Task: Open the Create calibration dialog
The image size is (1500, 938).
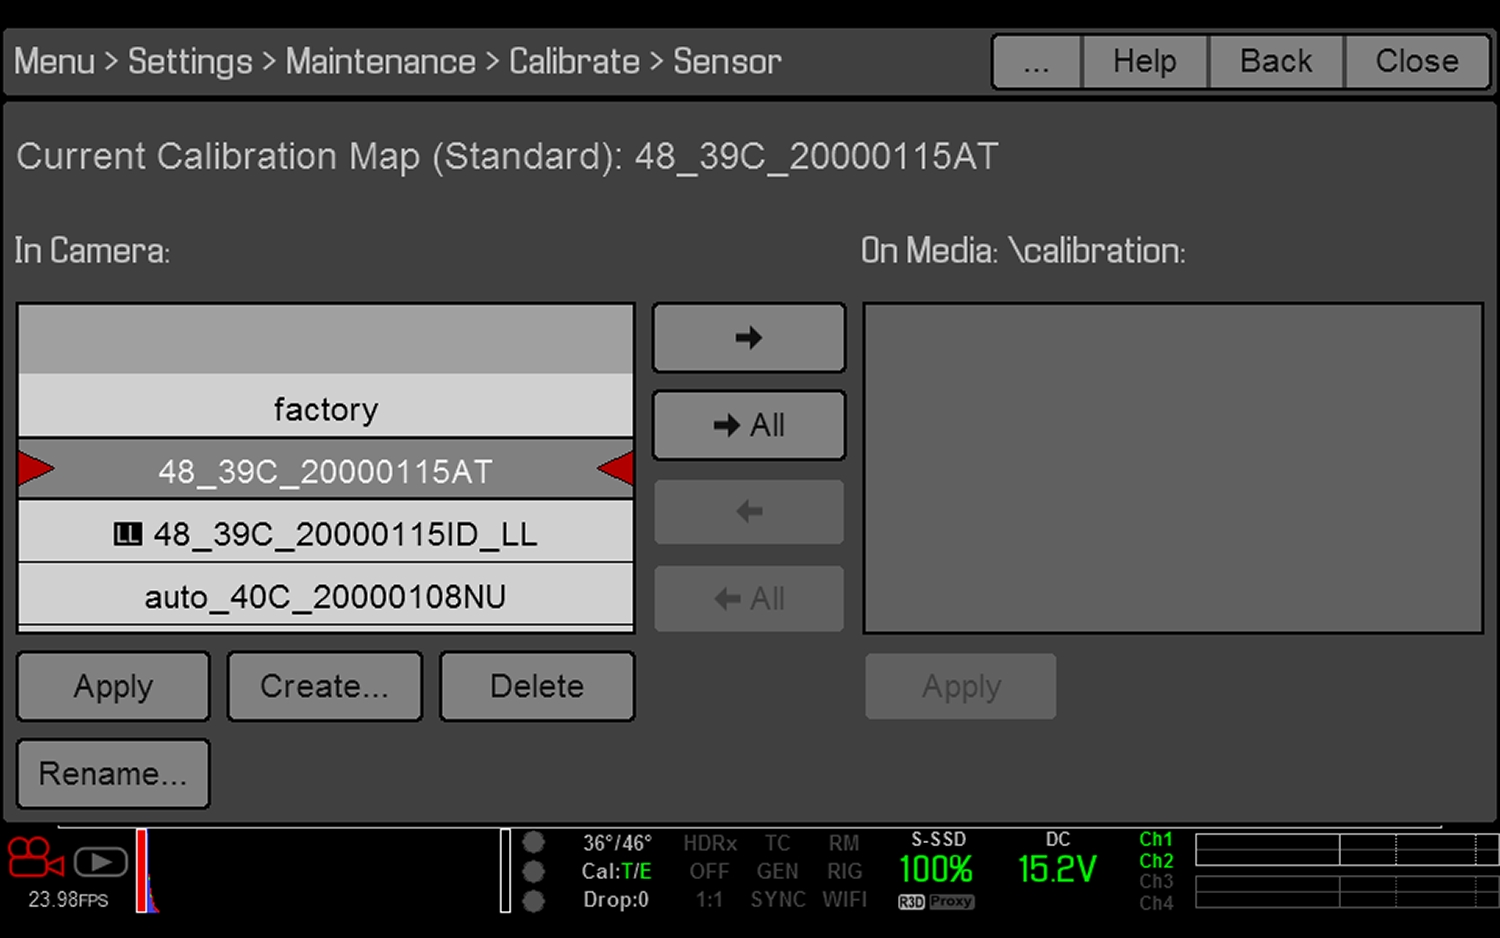Action: pyautogui.click(x=324, y=686)
